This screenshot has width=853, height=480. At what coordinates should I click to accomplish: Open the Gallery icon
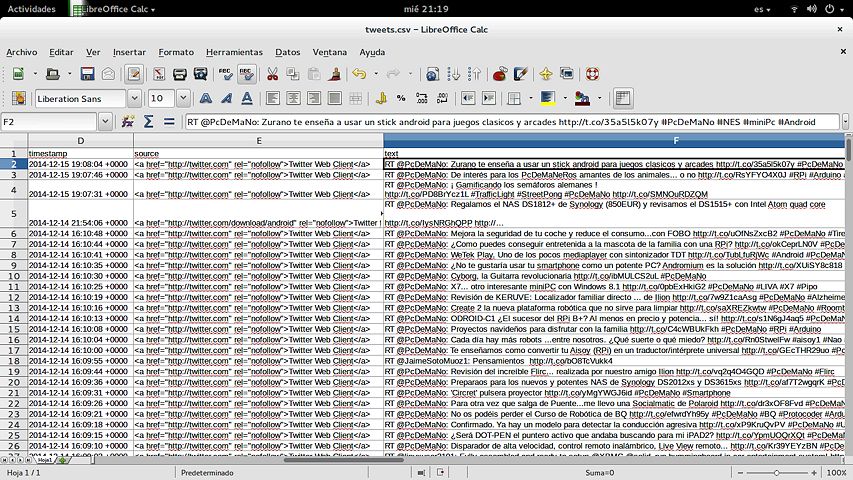coord(567,74)
